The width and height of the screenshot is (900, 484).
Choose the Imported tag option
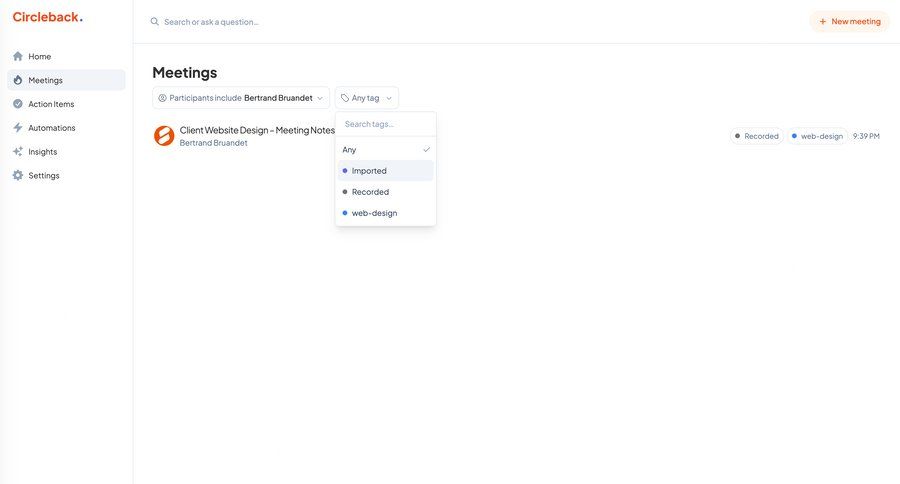point(385,171)
